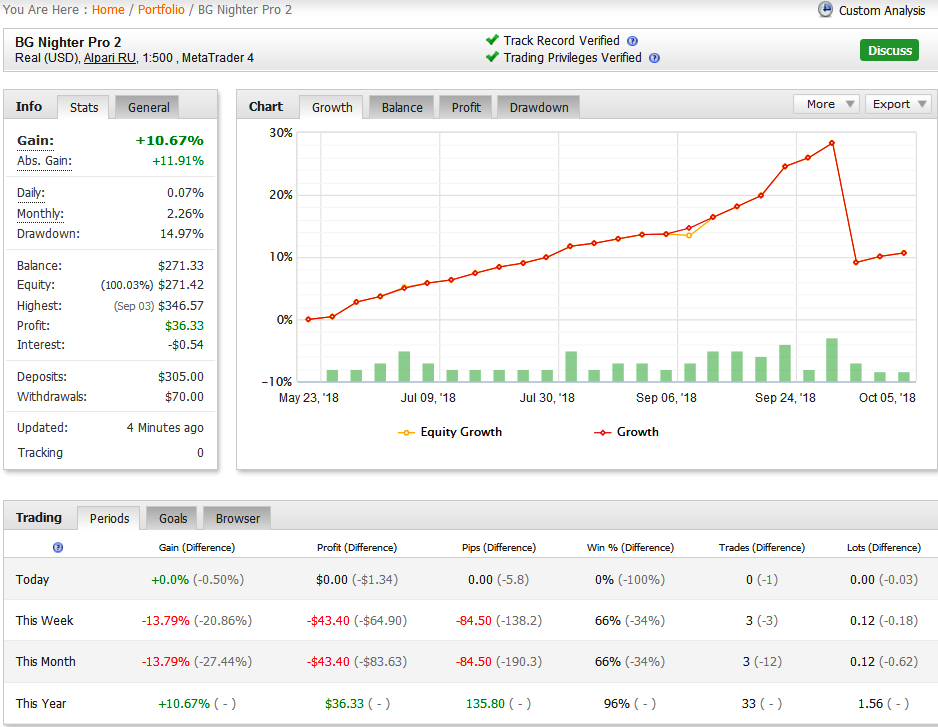Click Profit (Difference) column header
938x727 pixels.
pyautogui.click(x=357, y=547)
